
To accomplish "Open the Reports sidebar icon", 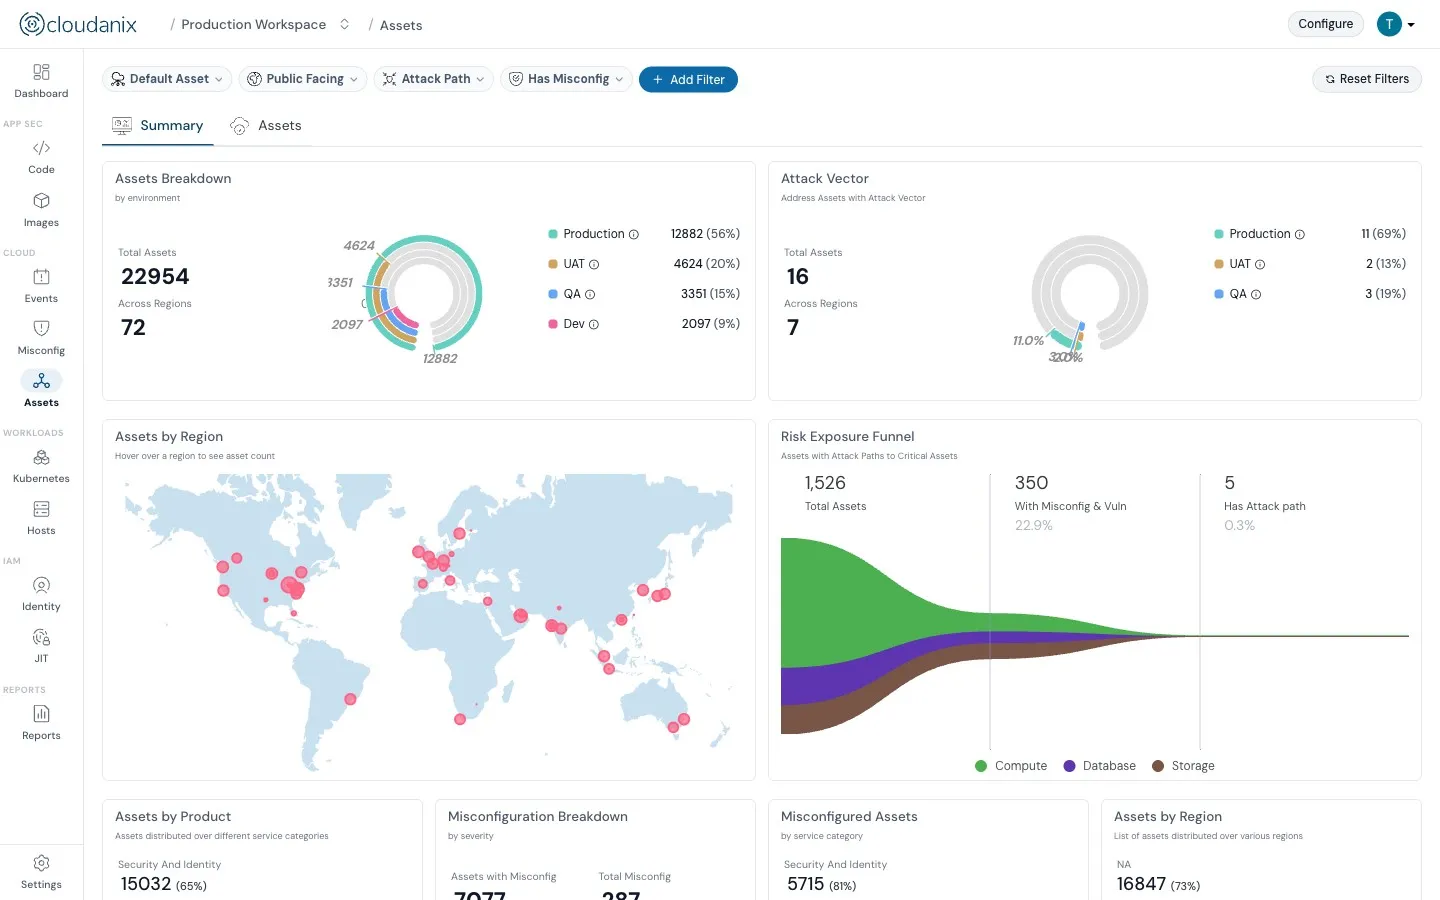I will 41,714.
